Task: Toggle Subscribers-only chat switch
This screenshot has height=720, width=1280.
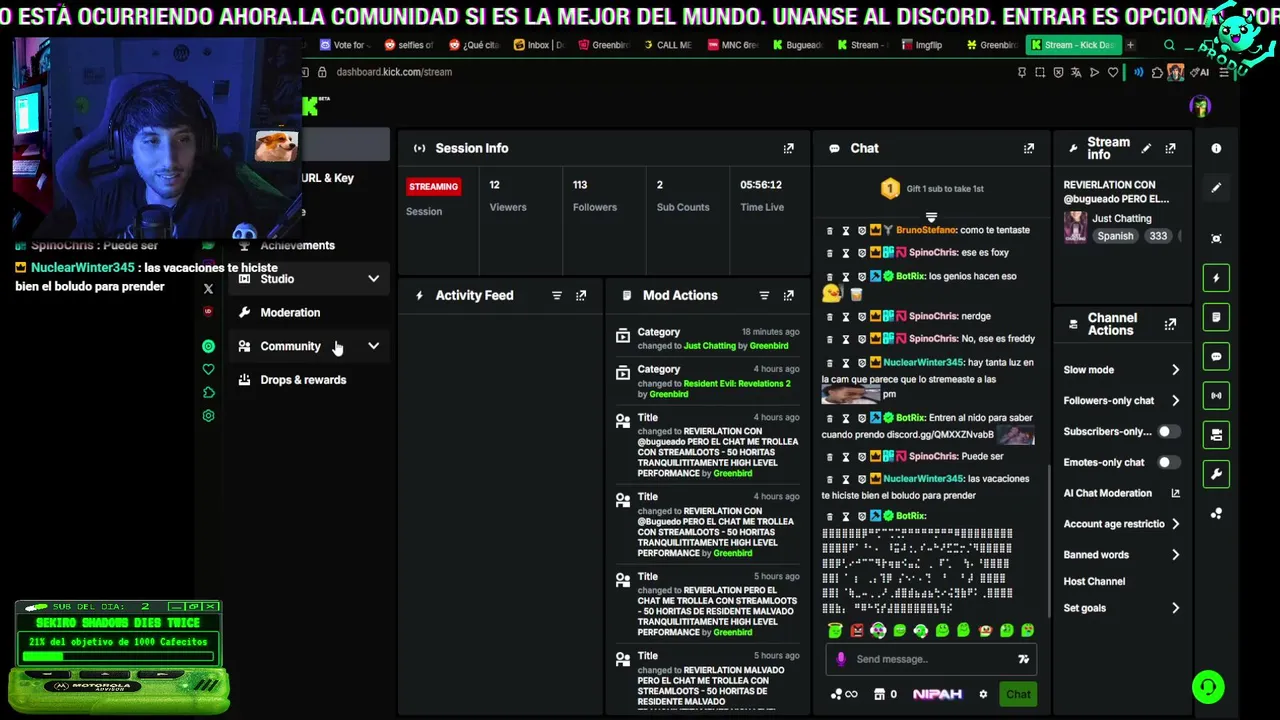Action: click(1168, 432)
